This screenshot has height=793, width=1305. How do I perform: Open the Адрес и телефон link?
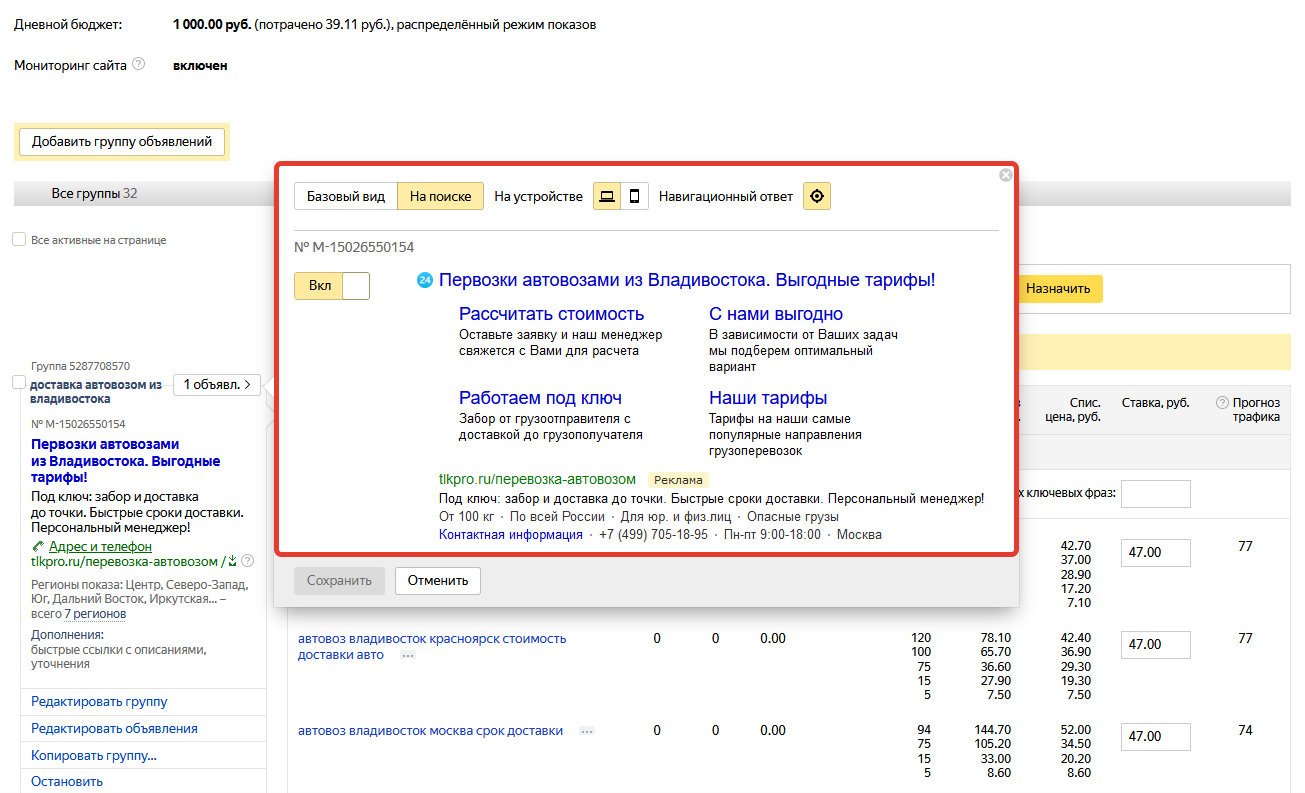pos(100,546)
